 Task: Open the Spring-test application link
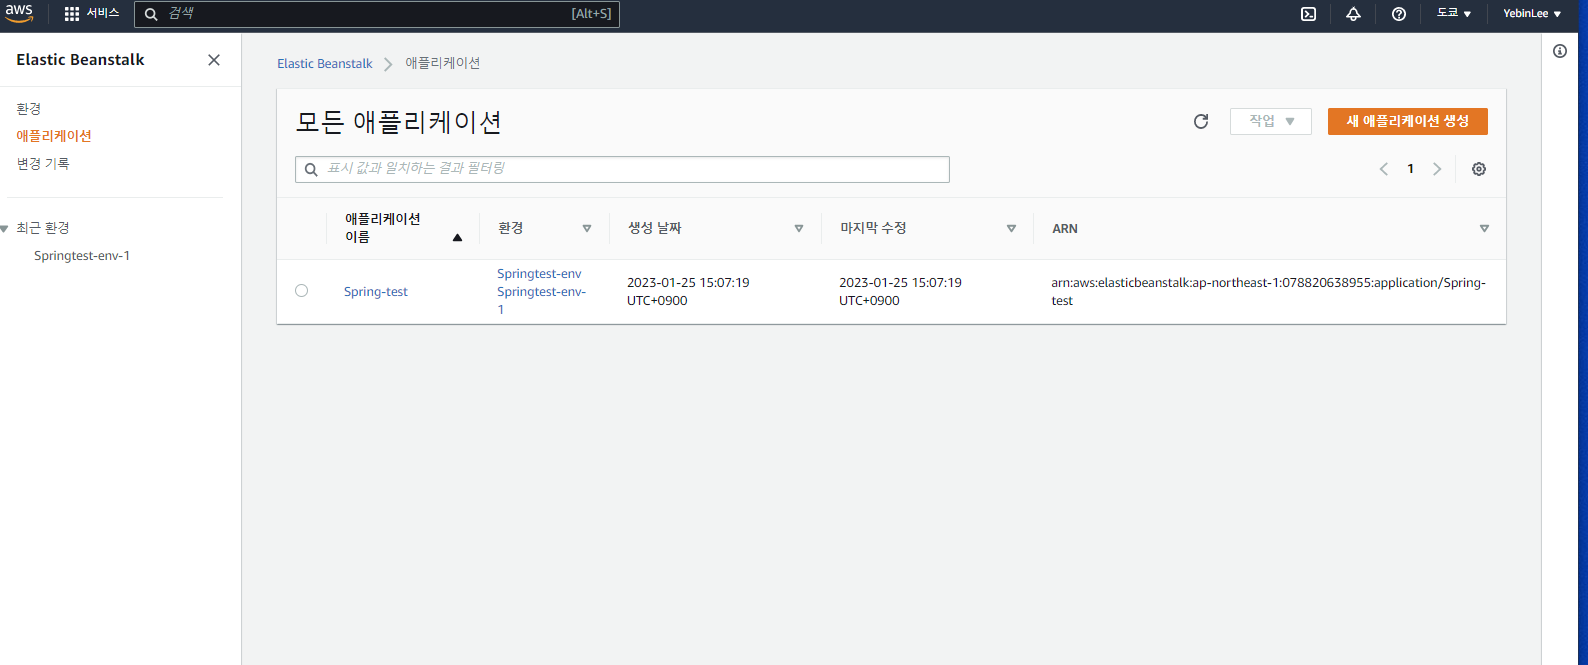[x=376, y=292]
